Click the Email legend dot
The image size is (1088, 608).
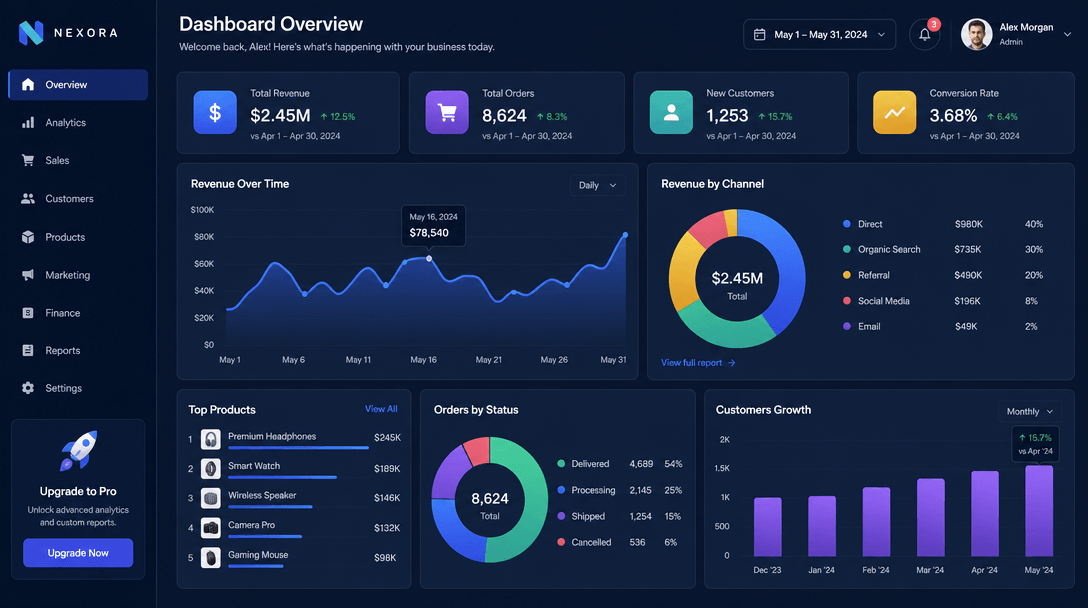847,326
